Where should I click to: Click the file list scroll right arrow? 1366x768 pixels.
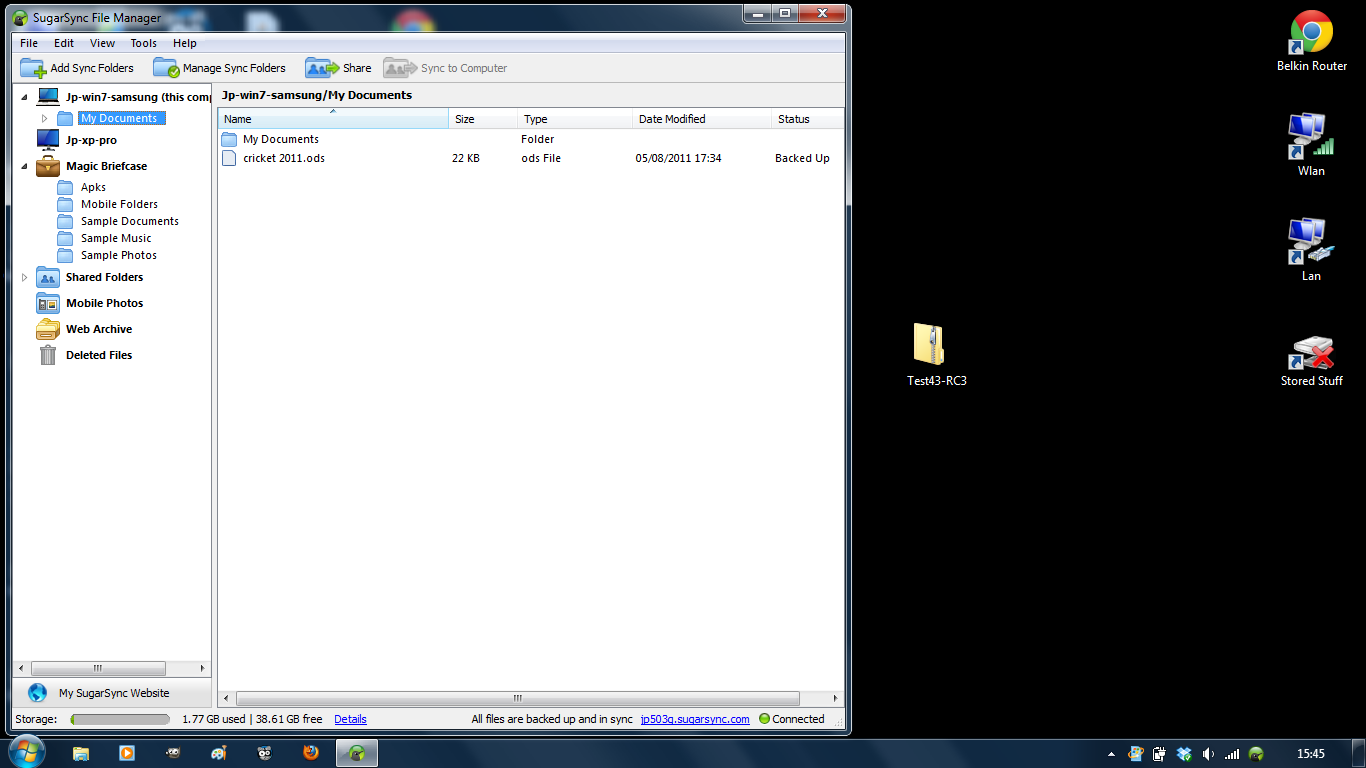coord(837,698)
